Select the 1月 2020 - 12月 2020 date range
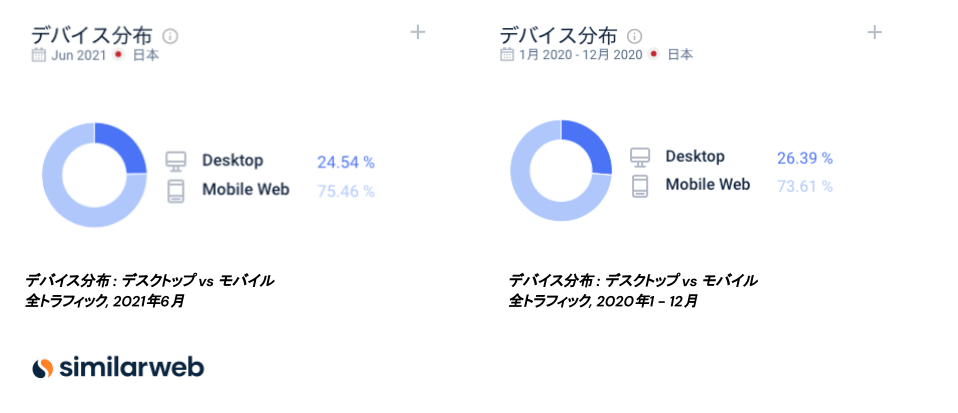 coord(580,55)
